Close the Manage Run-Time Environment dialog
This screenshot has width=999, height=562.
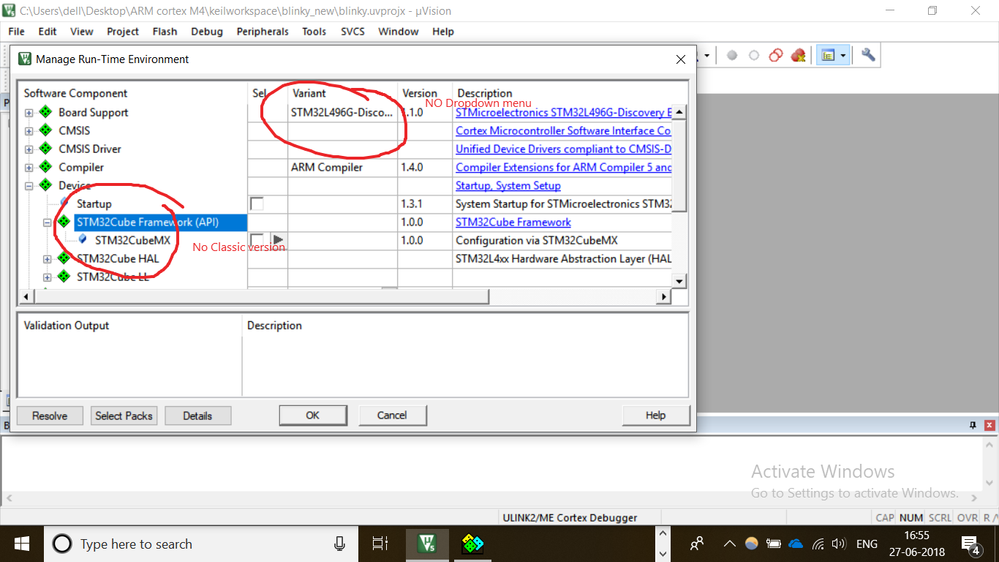(x=680, y=59)
